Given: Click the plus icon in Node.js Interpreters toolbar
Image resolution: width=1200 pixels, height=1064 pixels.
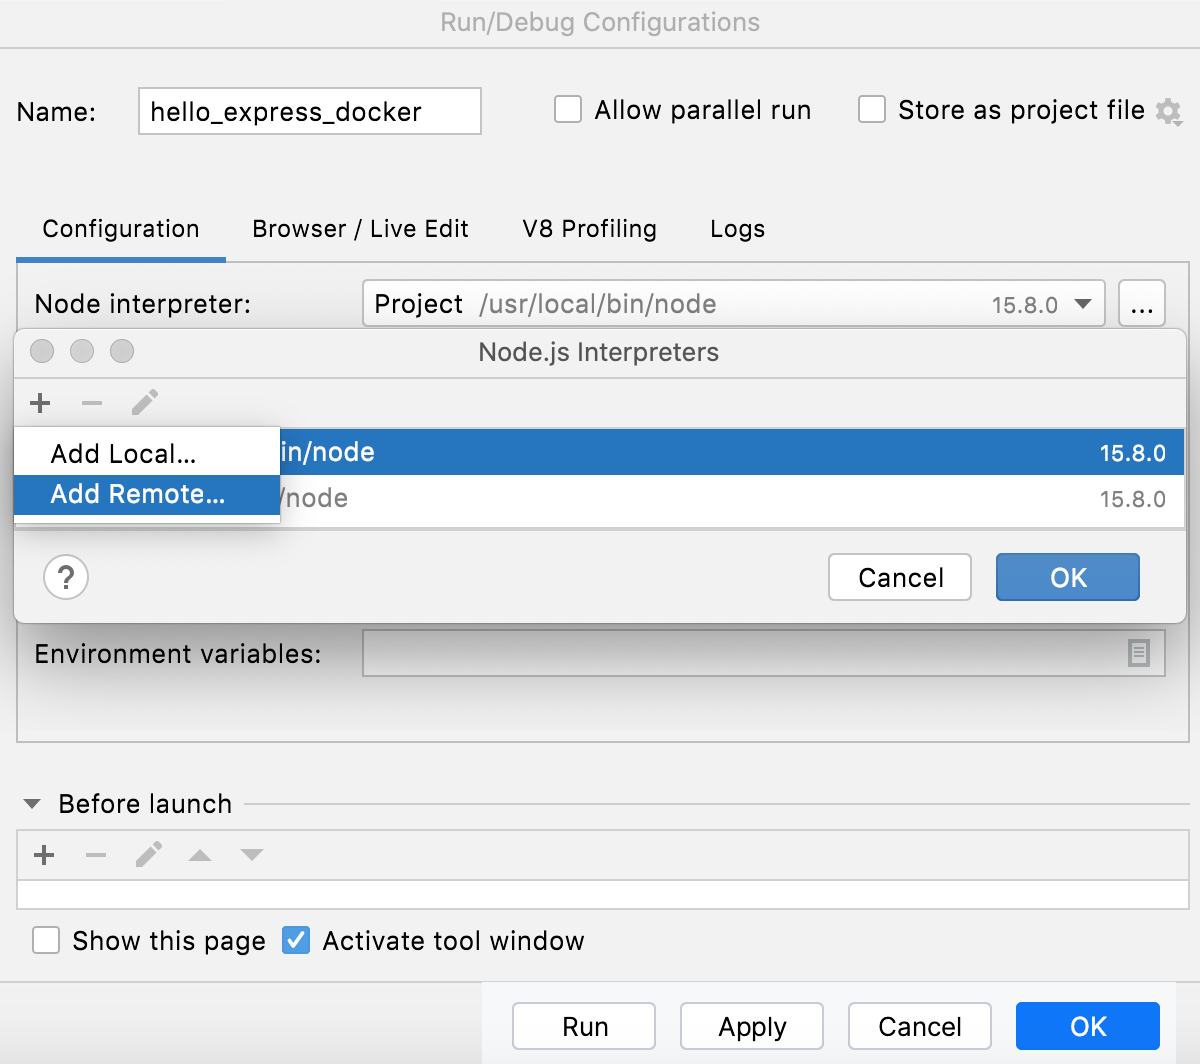Looking at the screenshot, I should (40, 403).
